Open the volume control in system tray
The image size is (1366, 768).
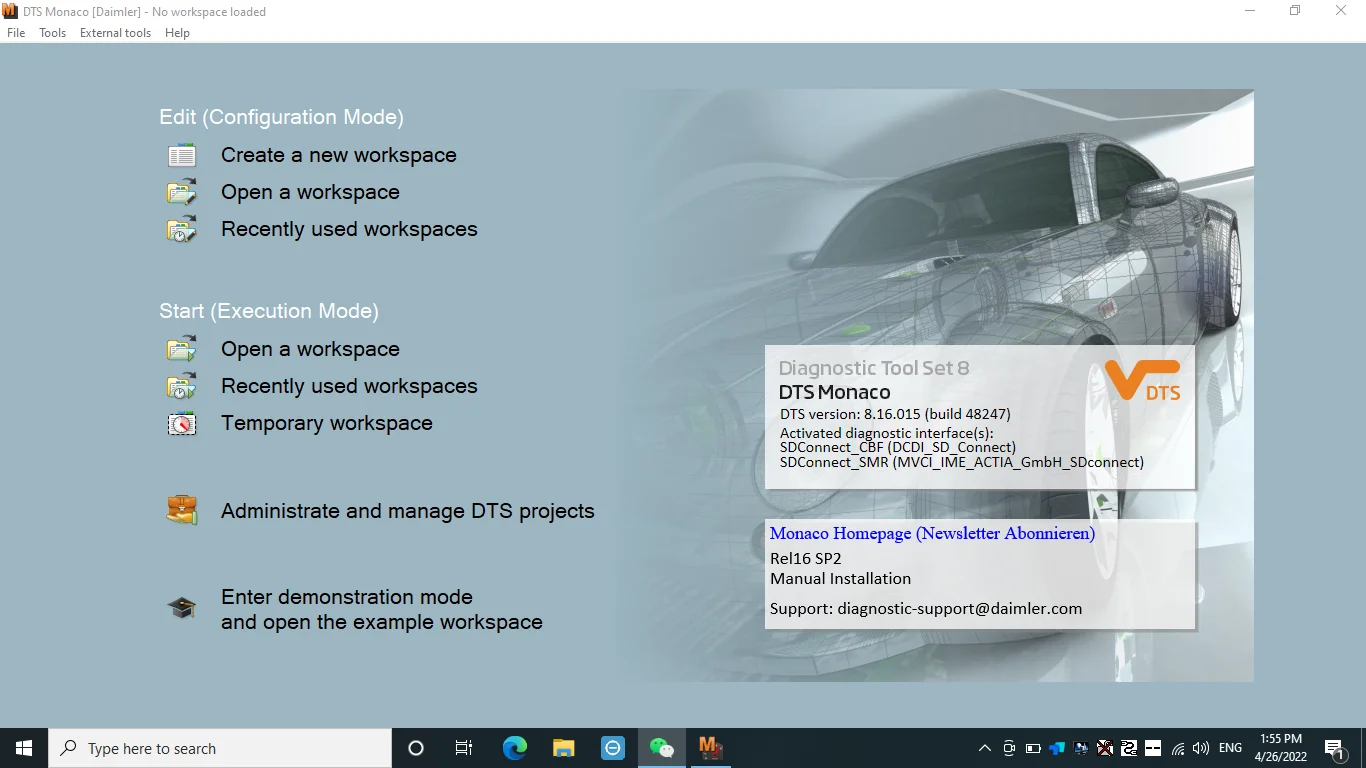coord(1201,748)
